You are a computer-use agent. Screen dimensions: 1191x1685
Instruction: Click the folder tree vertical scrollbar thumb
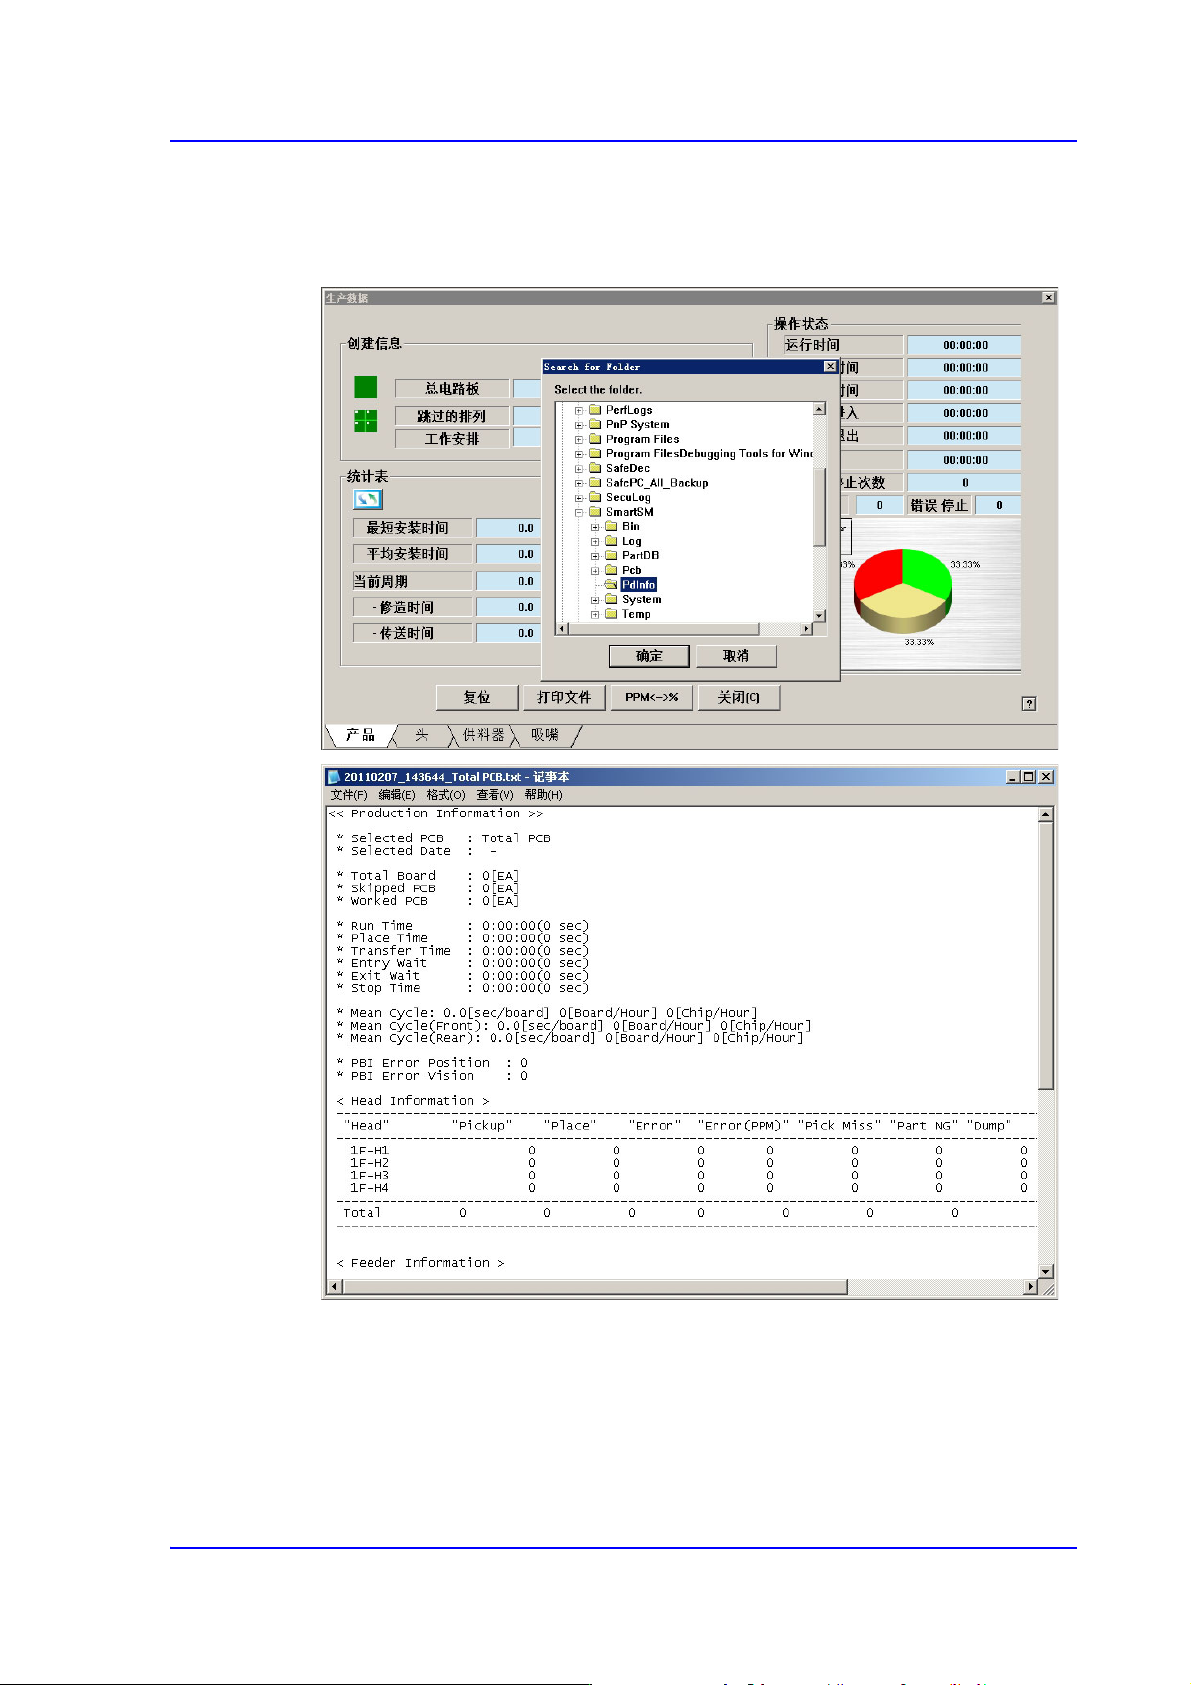(x=819, y=507)
